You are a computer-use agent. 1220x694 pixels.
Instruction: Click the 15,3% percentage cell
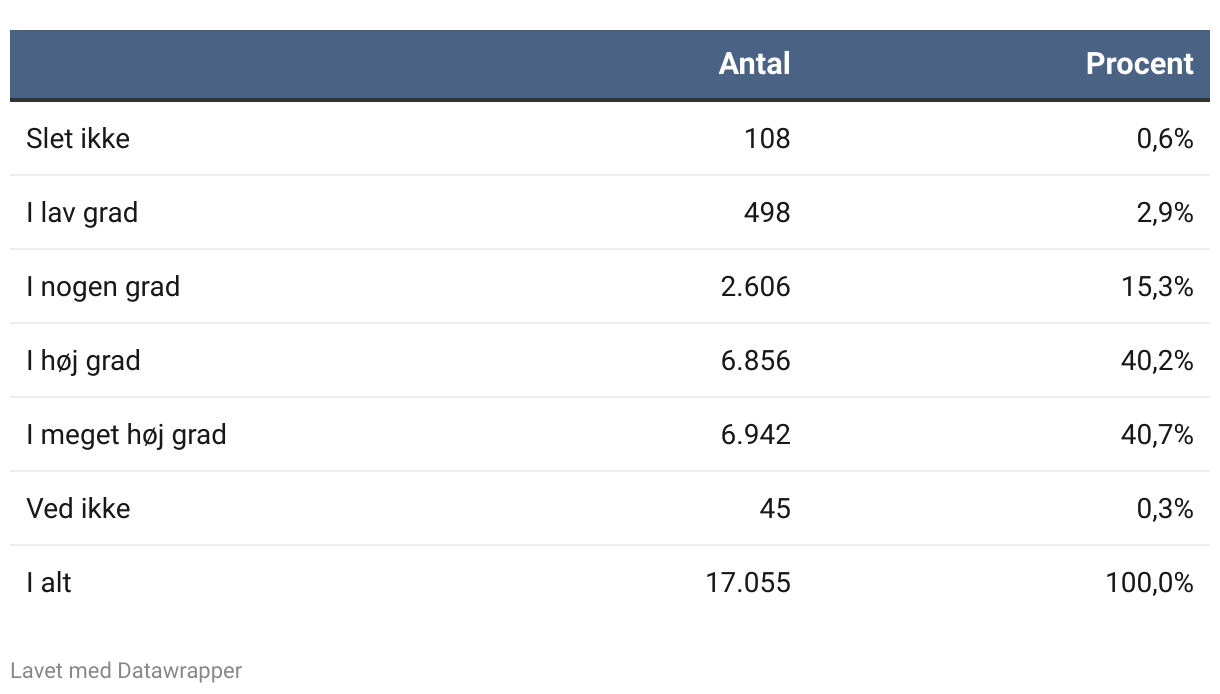(1157, 287)
